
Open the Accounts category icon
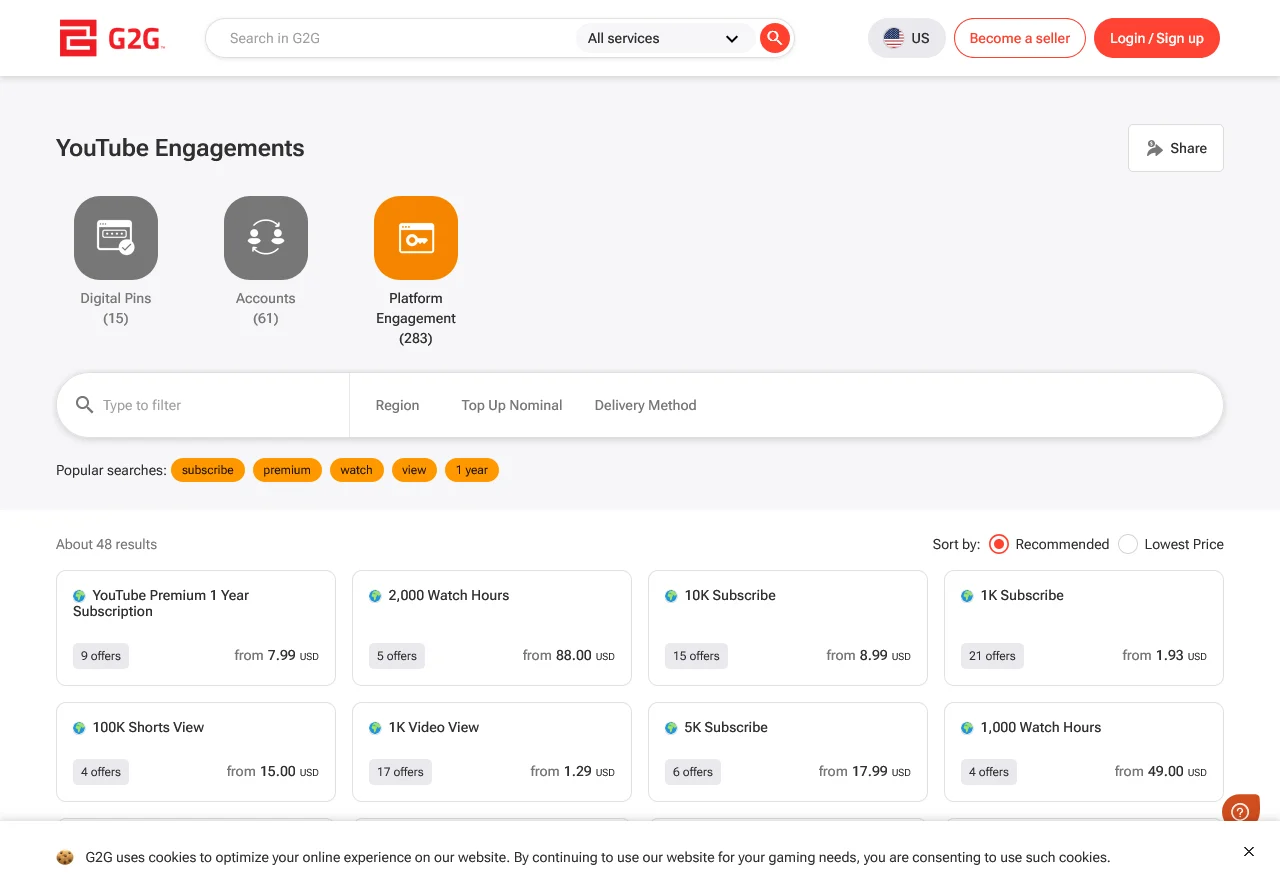click(x=266, y=238)
